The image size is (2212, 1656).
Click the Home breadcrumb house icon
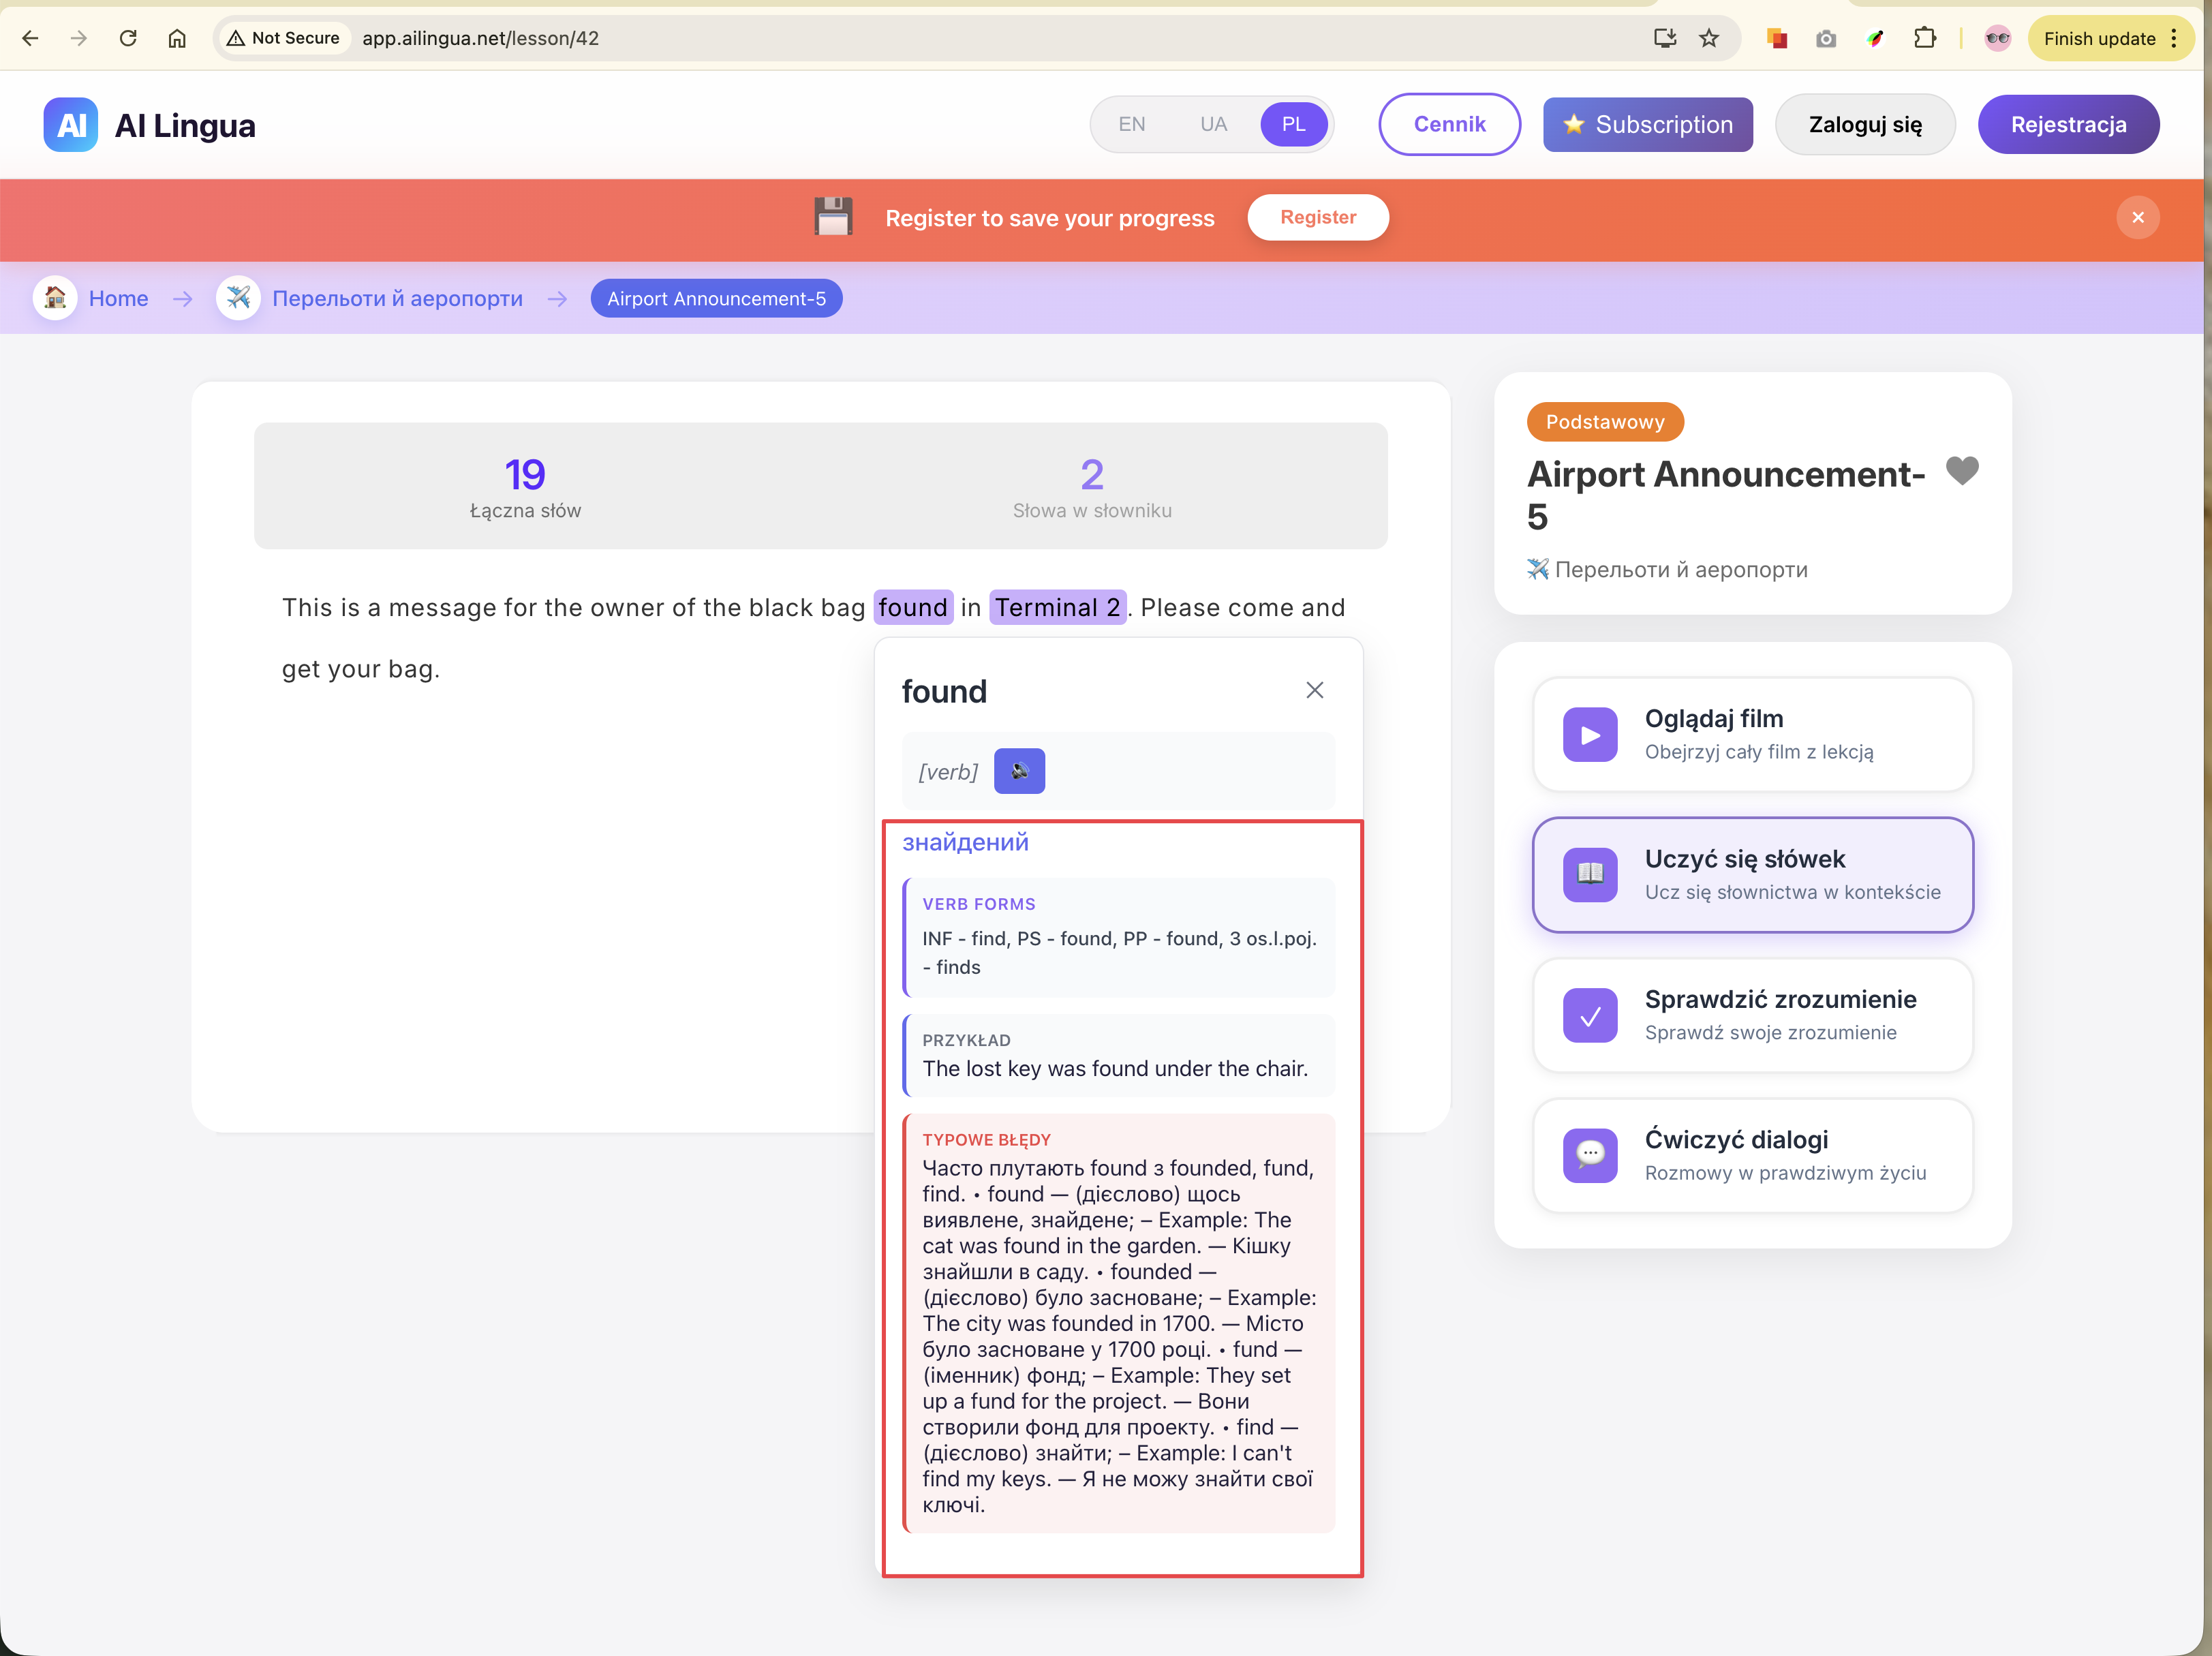click(x=55, y=298)
